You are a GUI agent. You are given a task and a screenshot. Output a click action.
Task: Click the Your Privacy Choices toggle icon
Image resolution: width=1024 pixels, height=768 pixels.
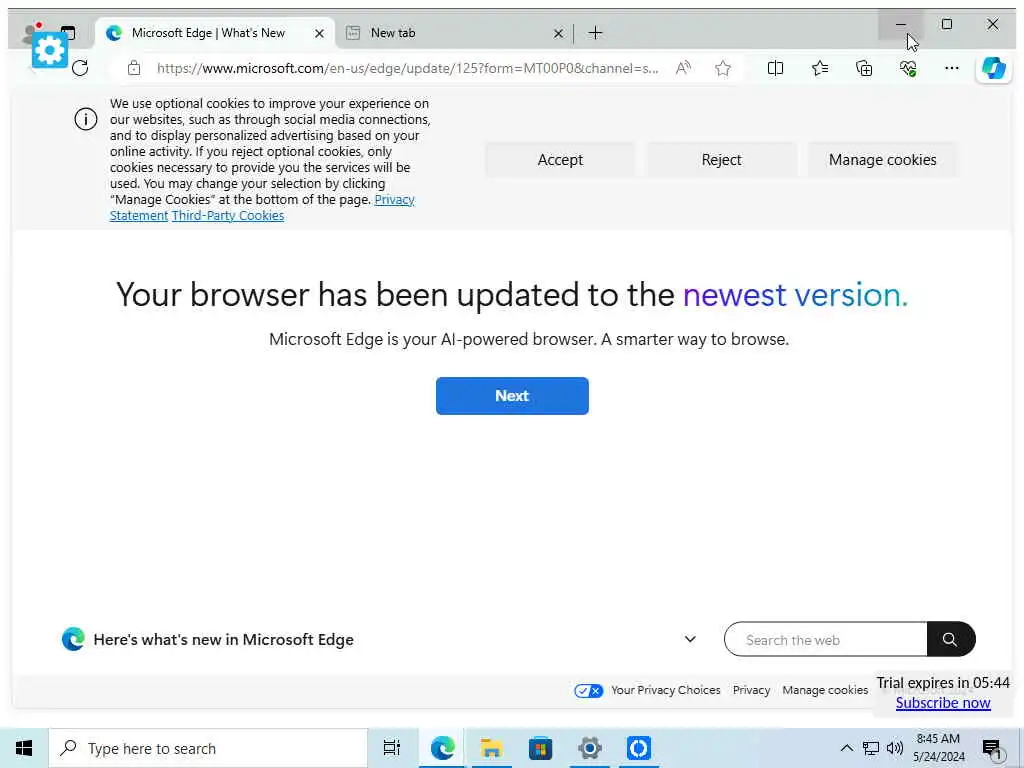(588, 690)
